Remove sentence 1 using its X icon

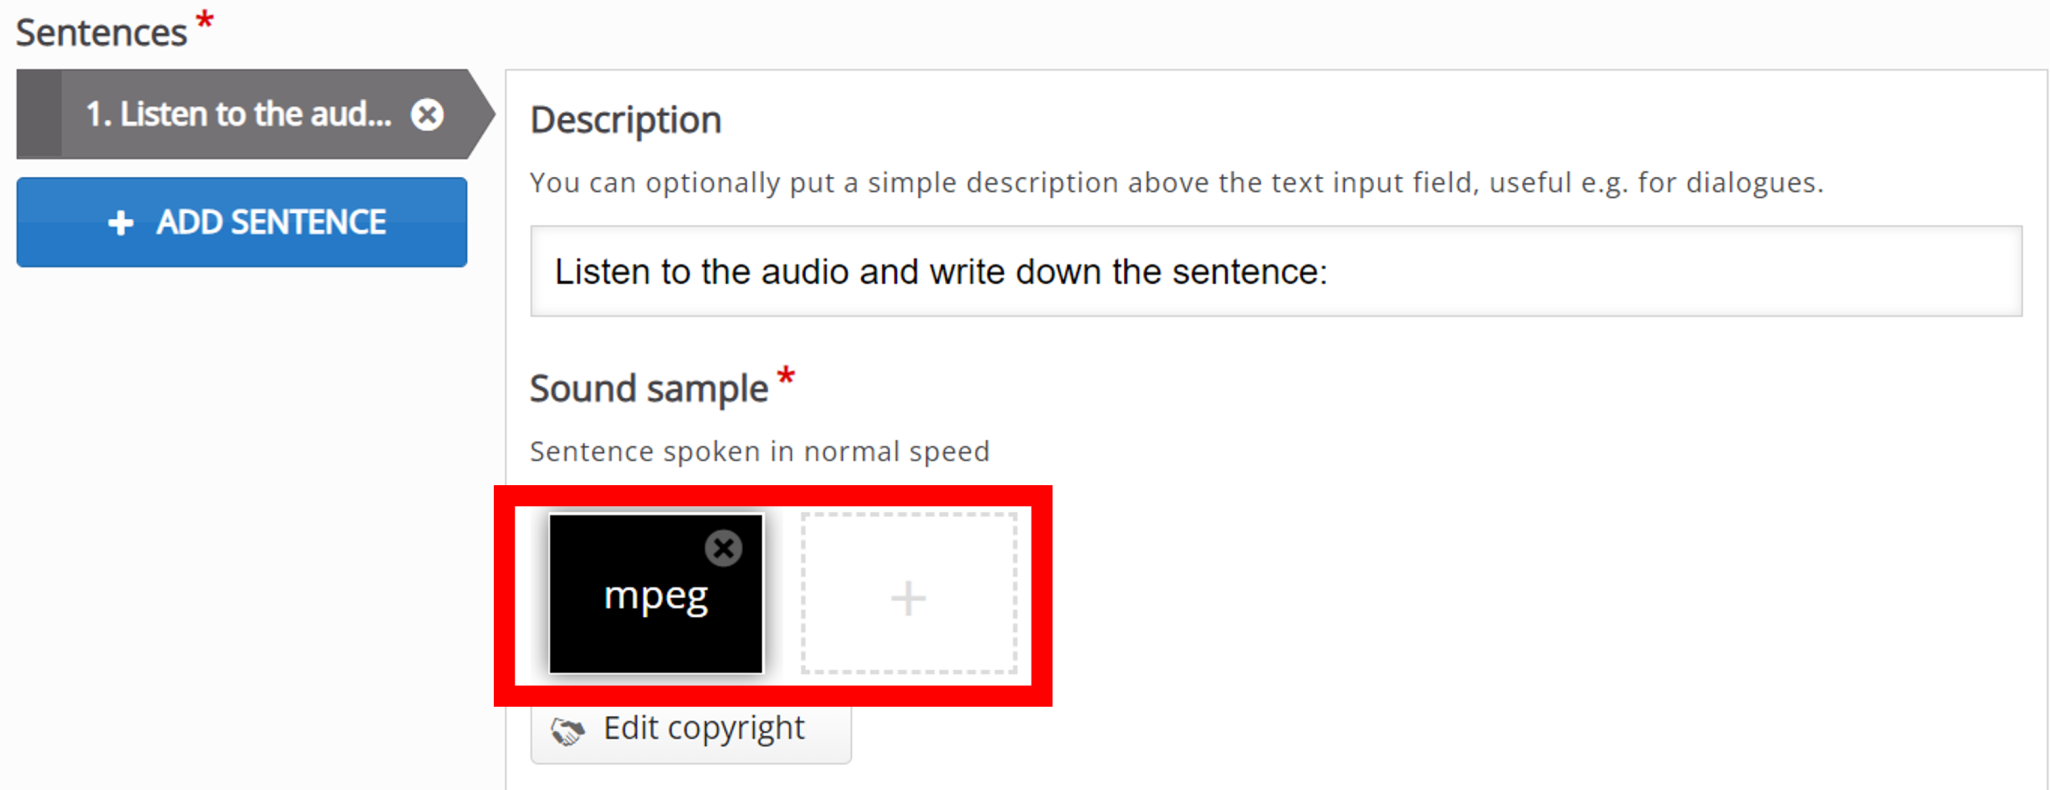pyautogui.click(x=427, y=115)
